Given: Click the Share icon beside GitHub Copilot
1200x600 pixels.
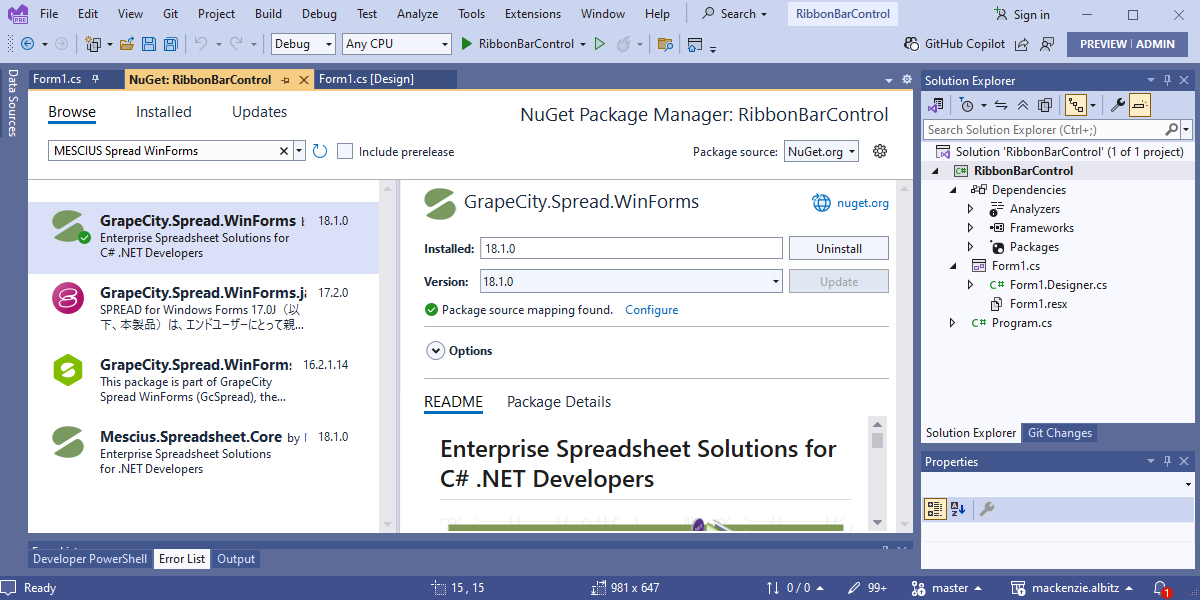Looking at the screenshot, I should pyautogui.click(x=1023, y=44).
